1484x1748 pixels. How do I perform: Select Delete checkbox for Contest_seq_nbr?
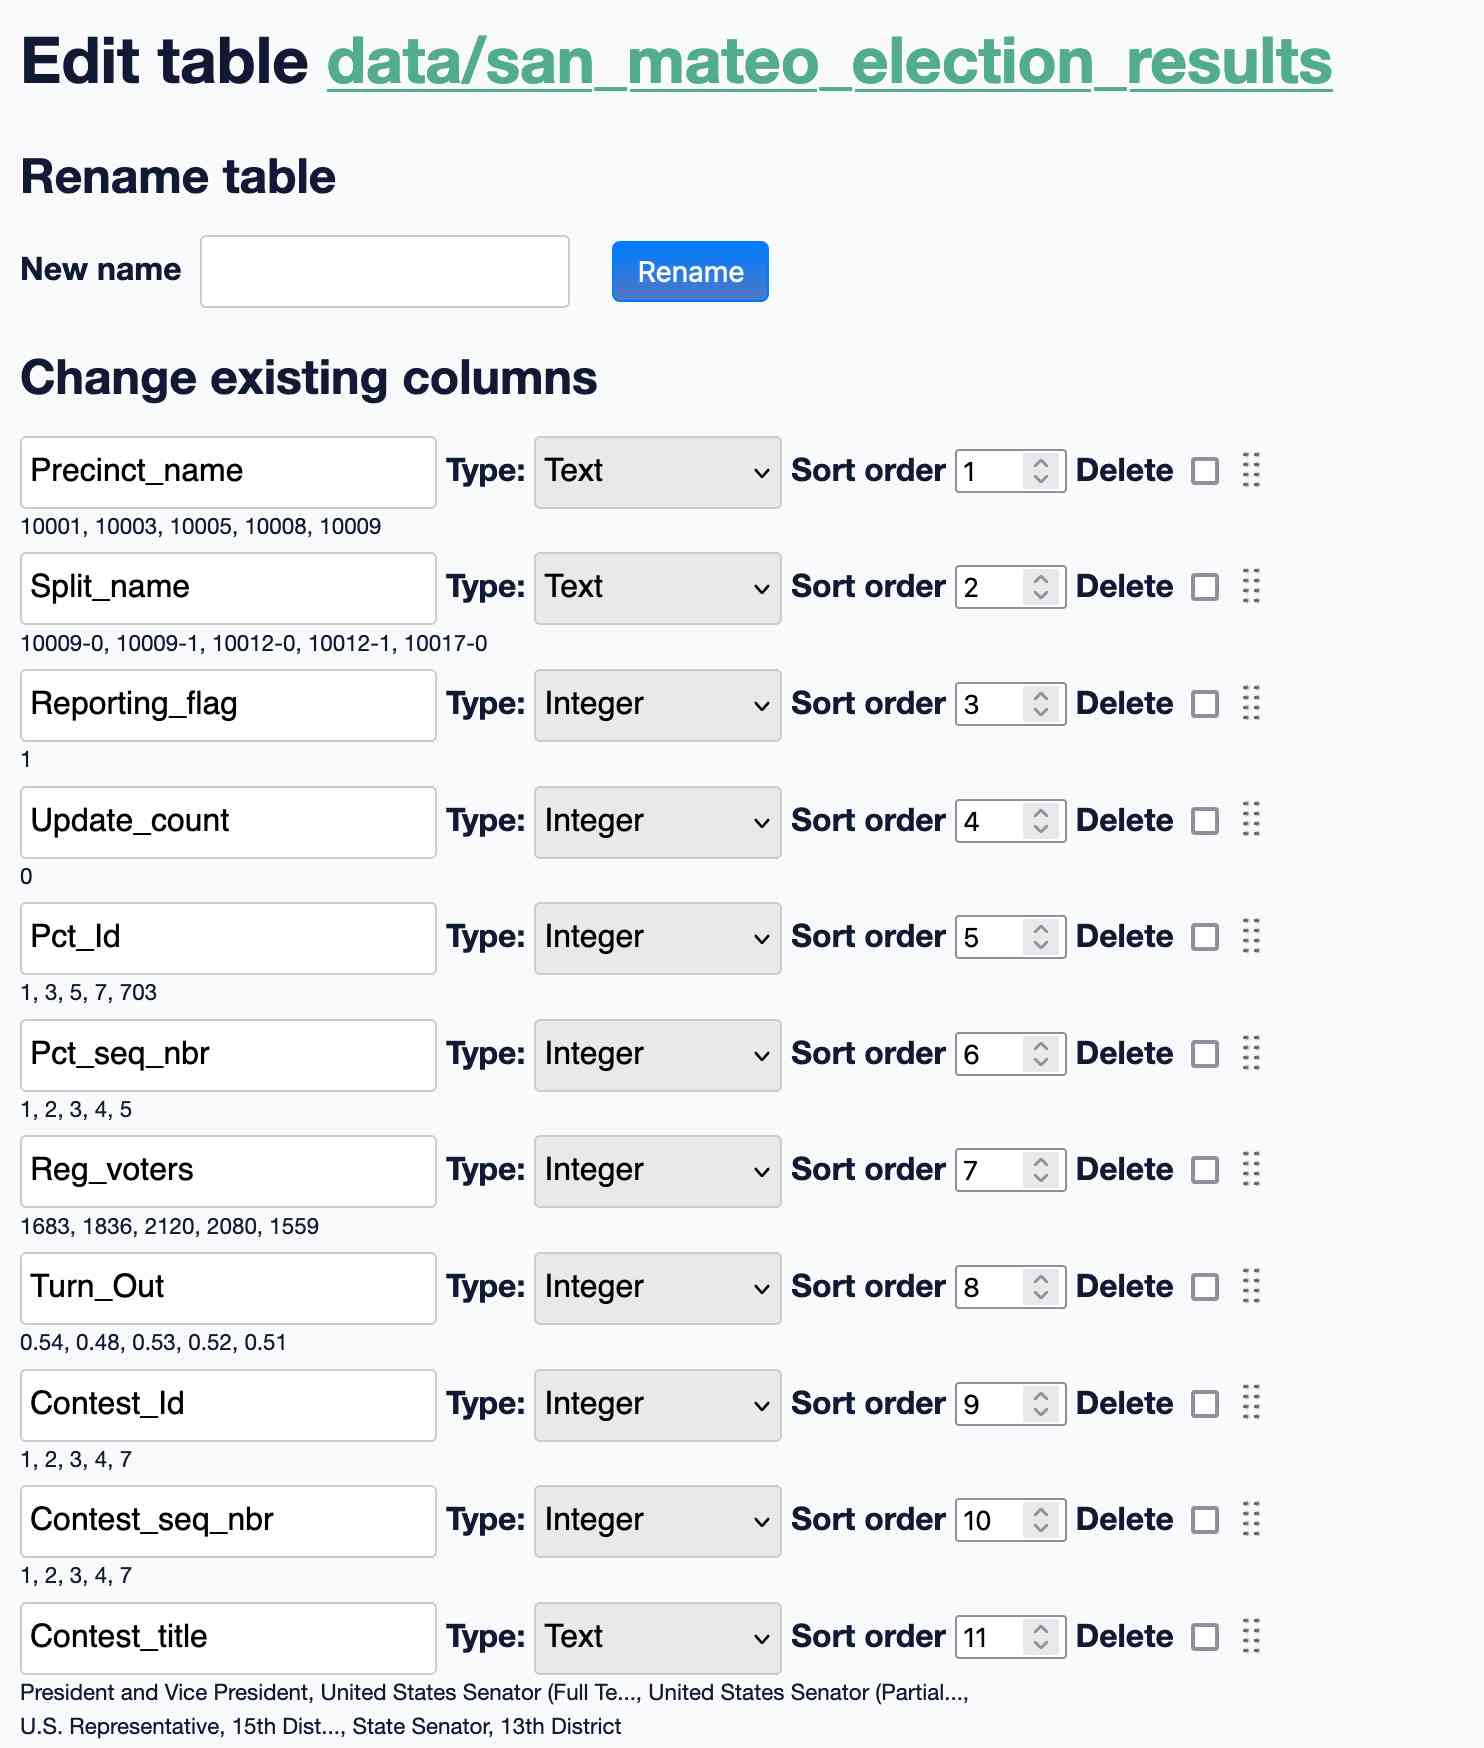coord(1205,1520)
